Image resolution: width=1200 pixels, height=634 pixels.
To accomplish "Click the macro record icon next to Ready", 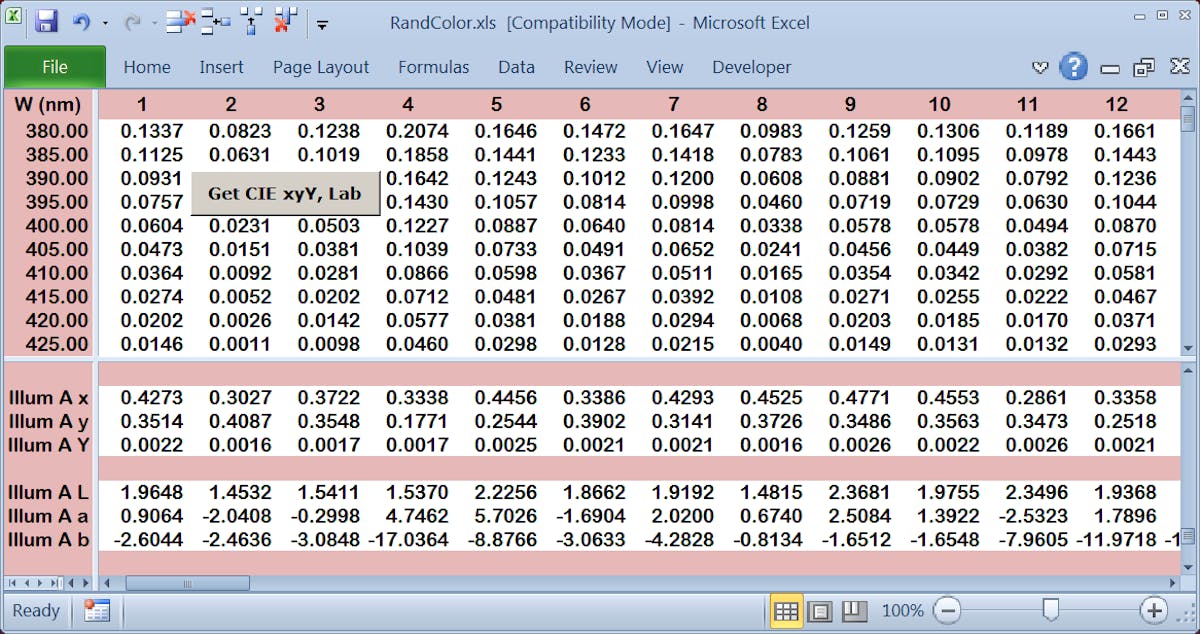I will (96, 610).
